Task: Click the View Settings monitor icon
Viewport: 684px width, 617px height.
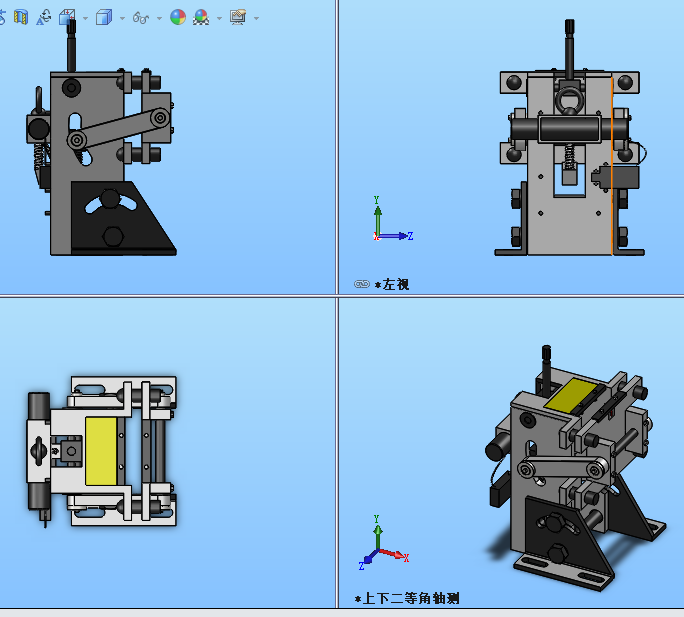Action: click(x=238, y=17)
